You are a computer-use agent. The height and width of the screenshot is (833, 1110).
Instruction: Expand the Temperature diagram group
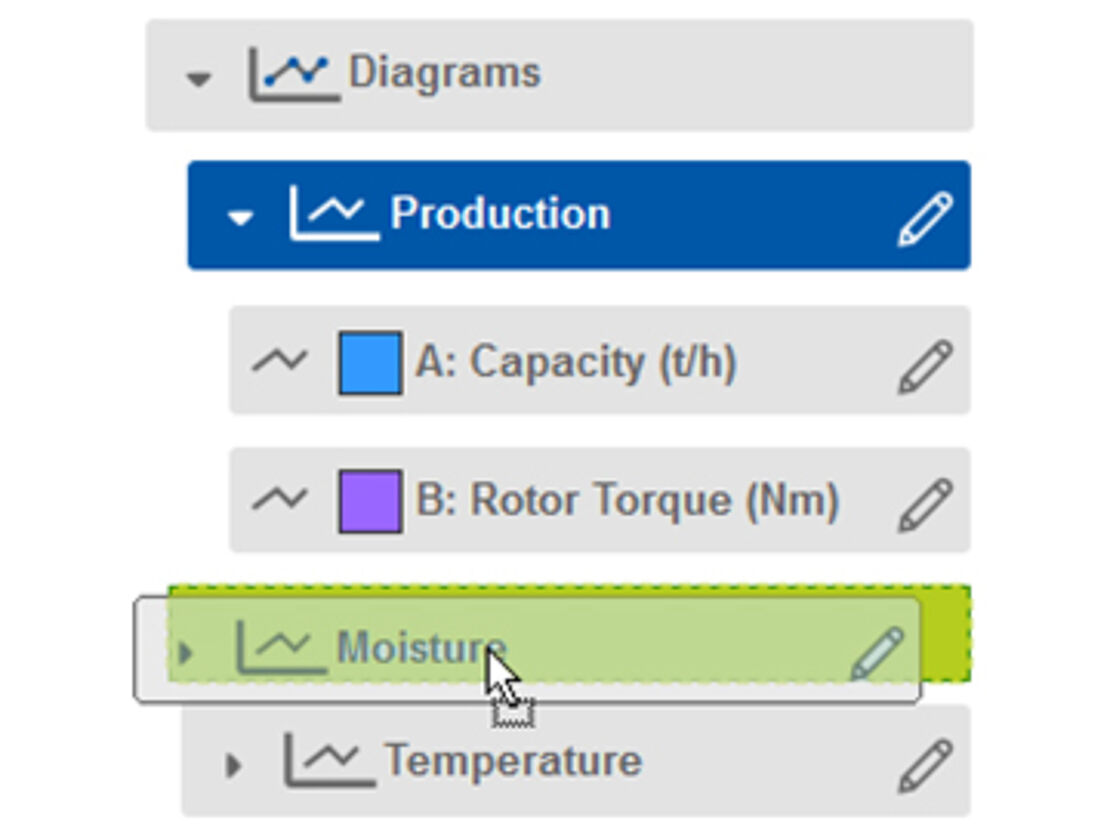[233, 766]
